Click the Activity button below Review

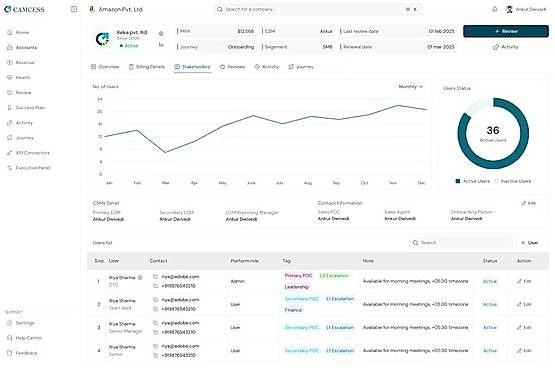point(506,47)
